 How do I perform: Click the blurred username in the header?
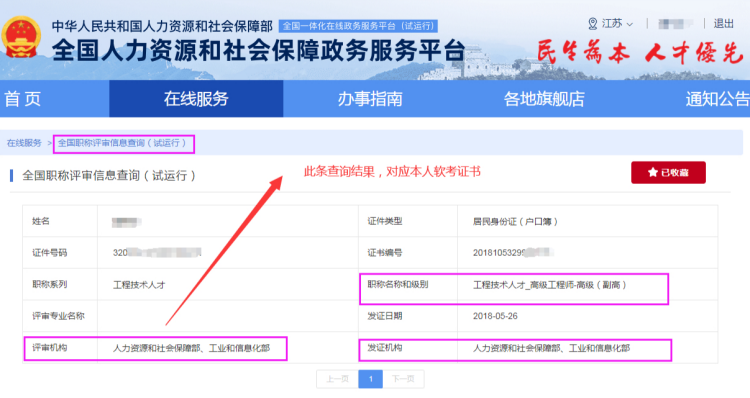675,23
